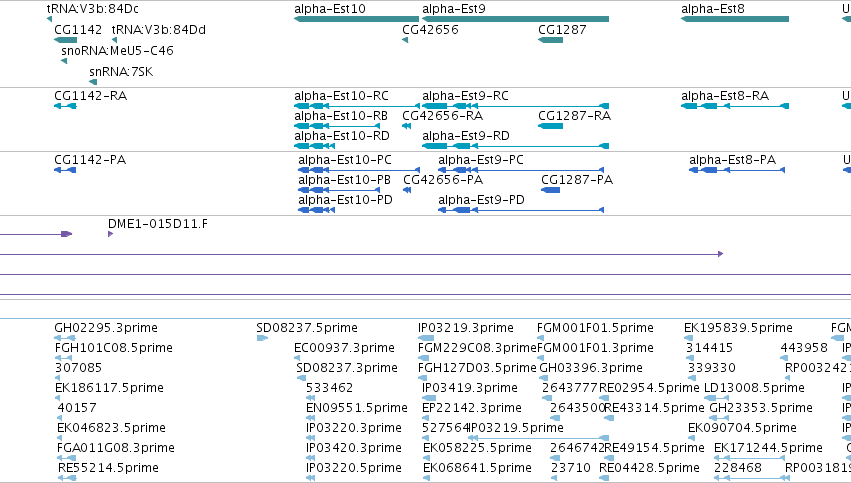This screenshot has width=851, height=483.
Task: Click the CG1142 gene glyph
Action: [66, 40]
